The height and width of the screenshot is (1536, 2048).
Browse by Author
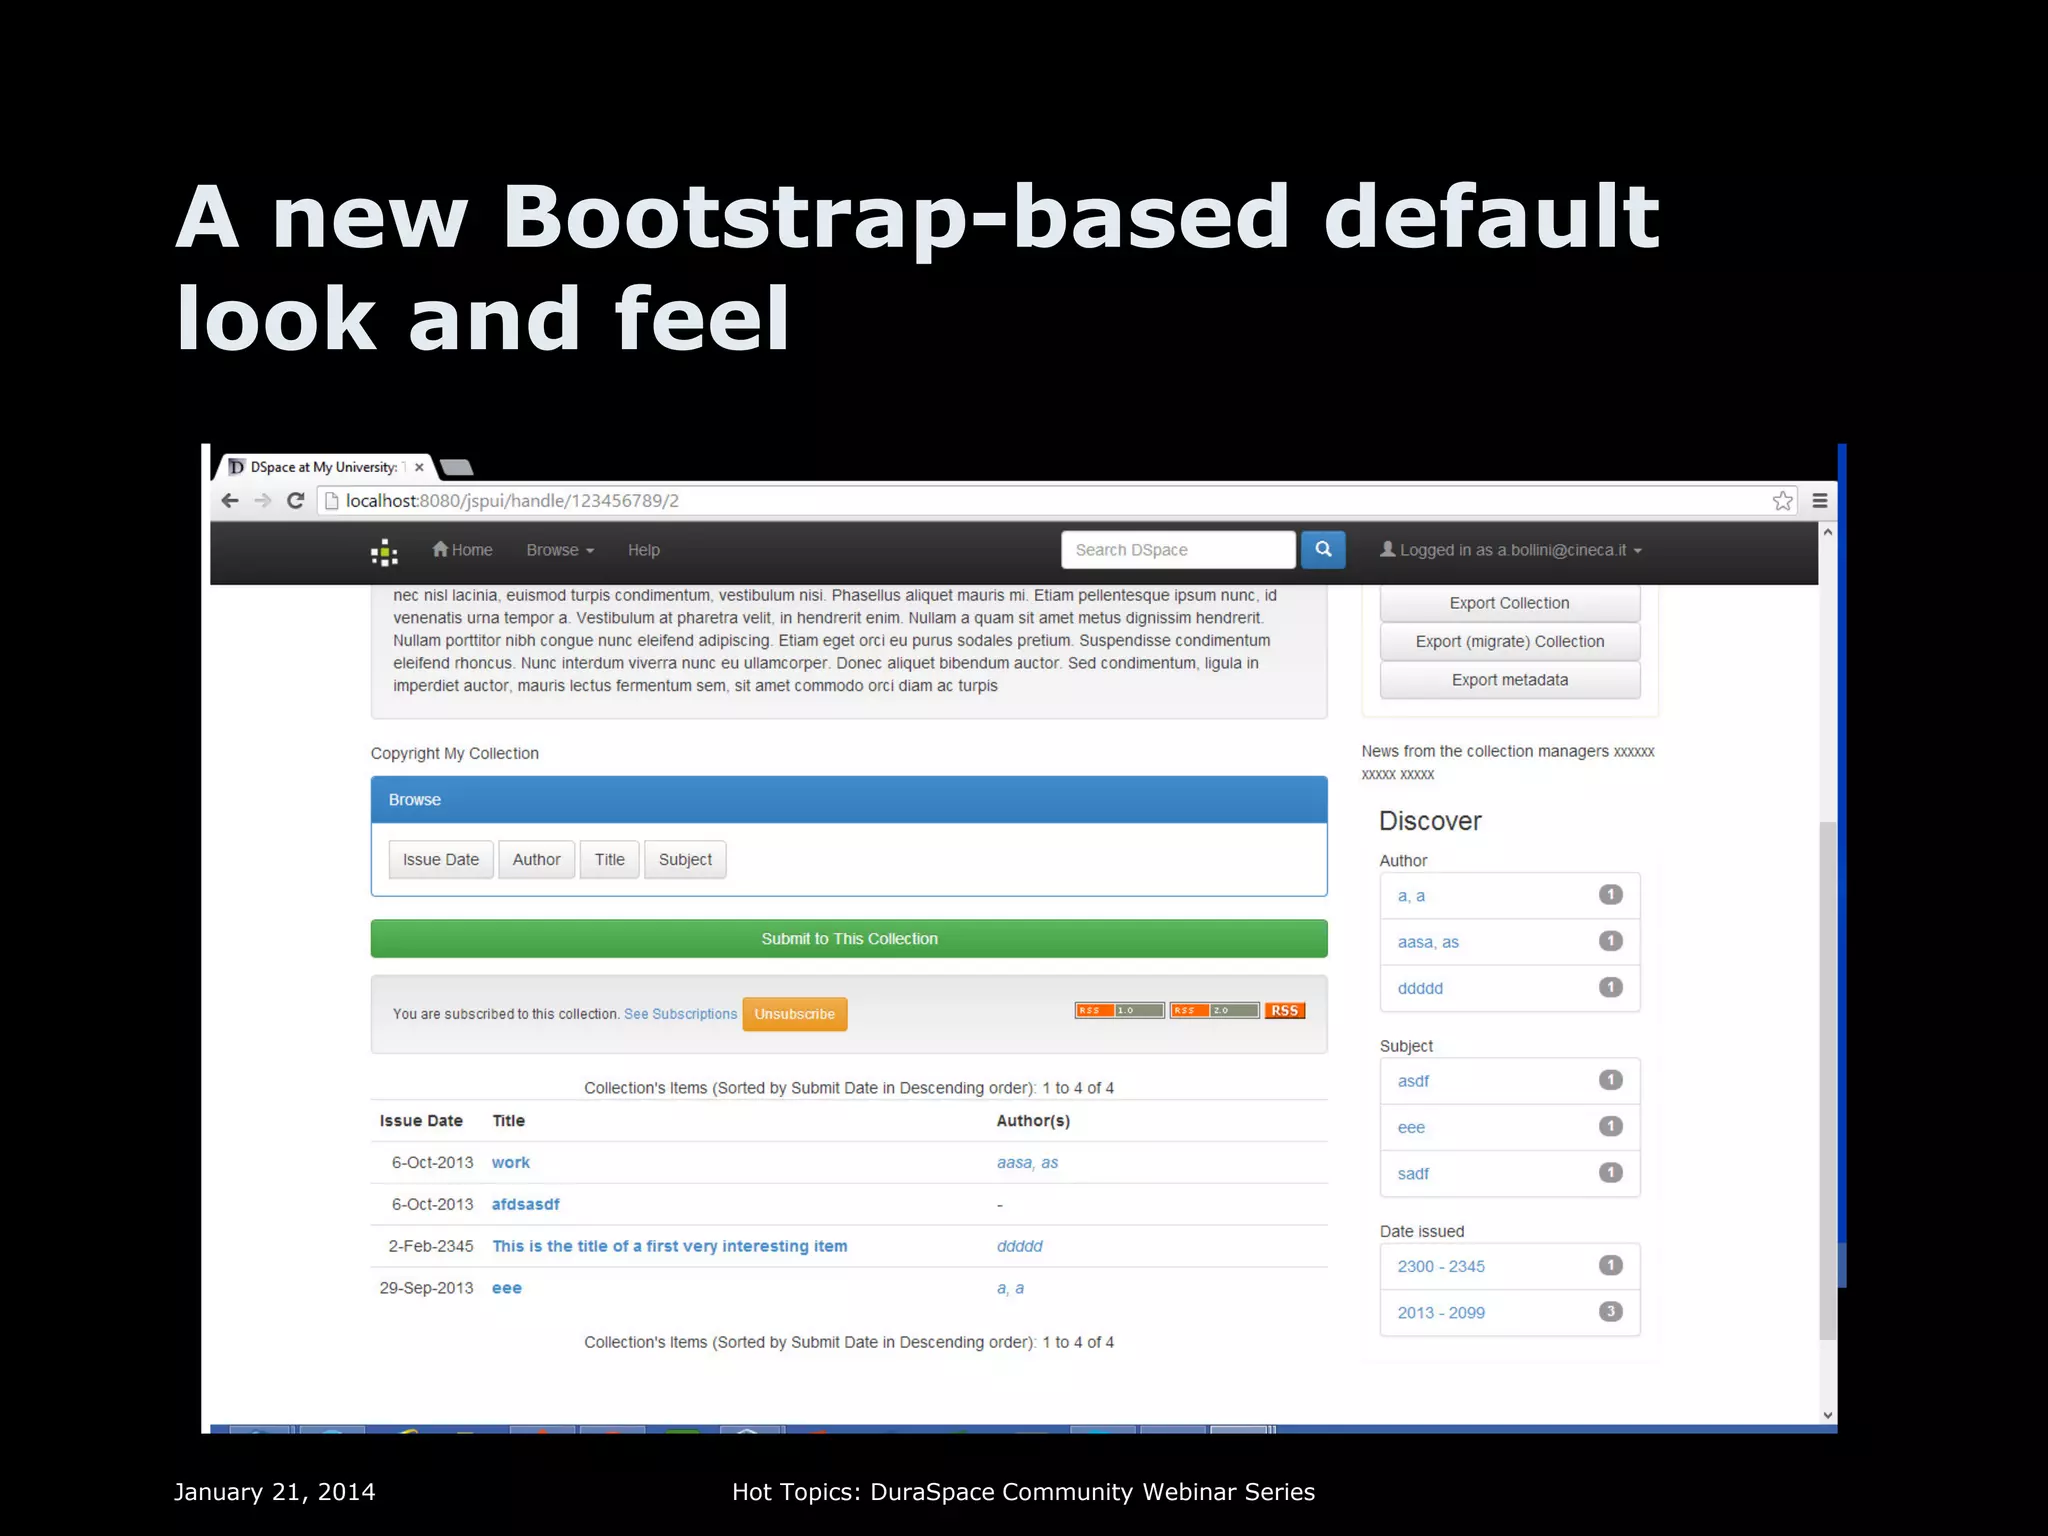click(x=537, y=859)
